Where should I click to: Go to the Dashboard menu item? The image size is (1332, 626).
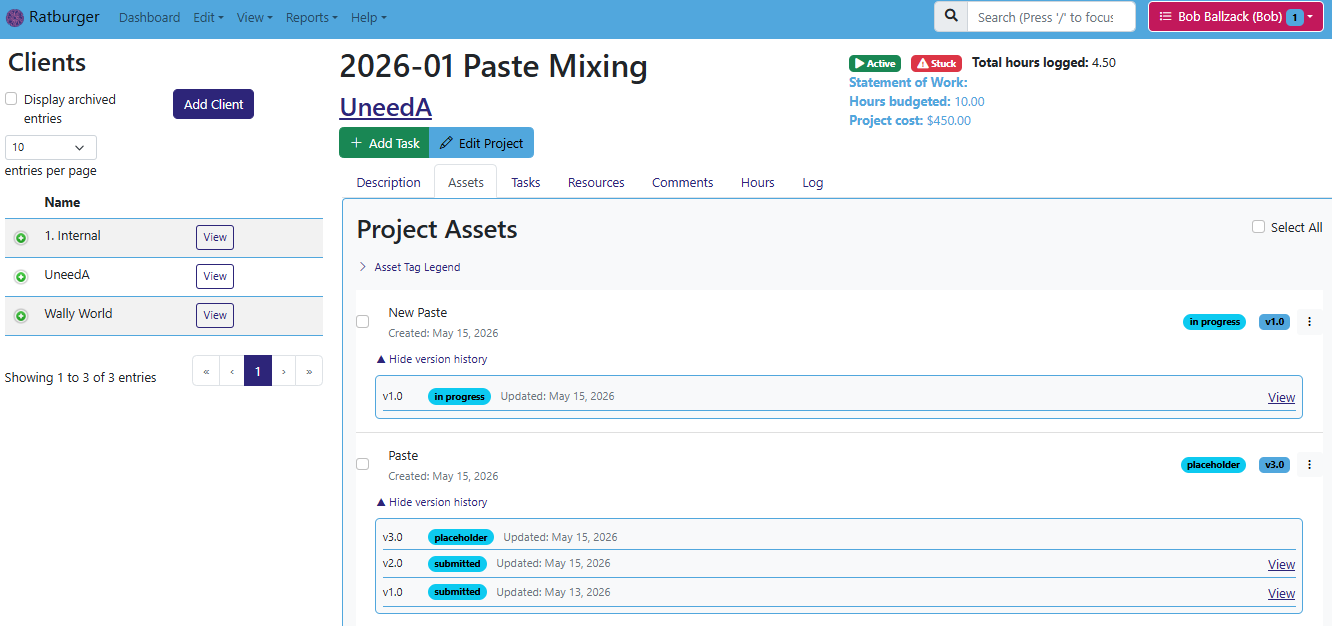click(150, 17)
